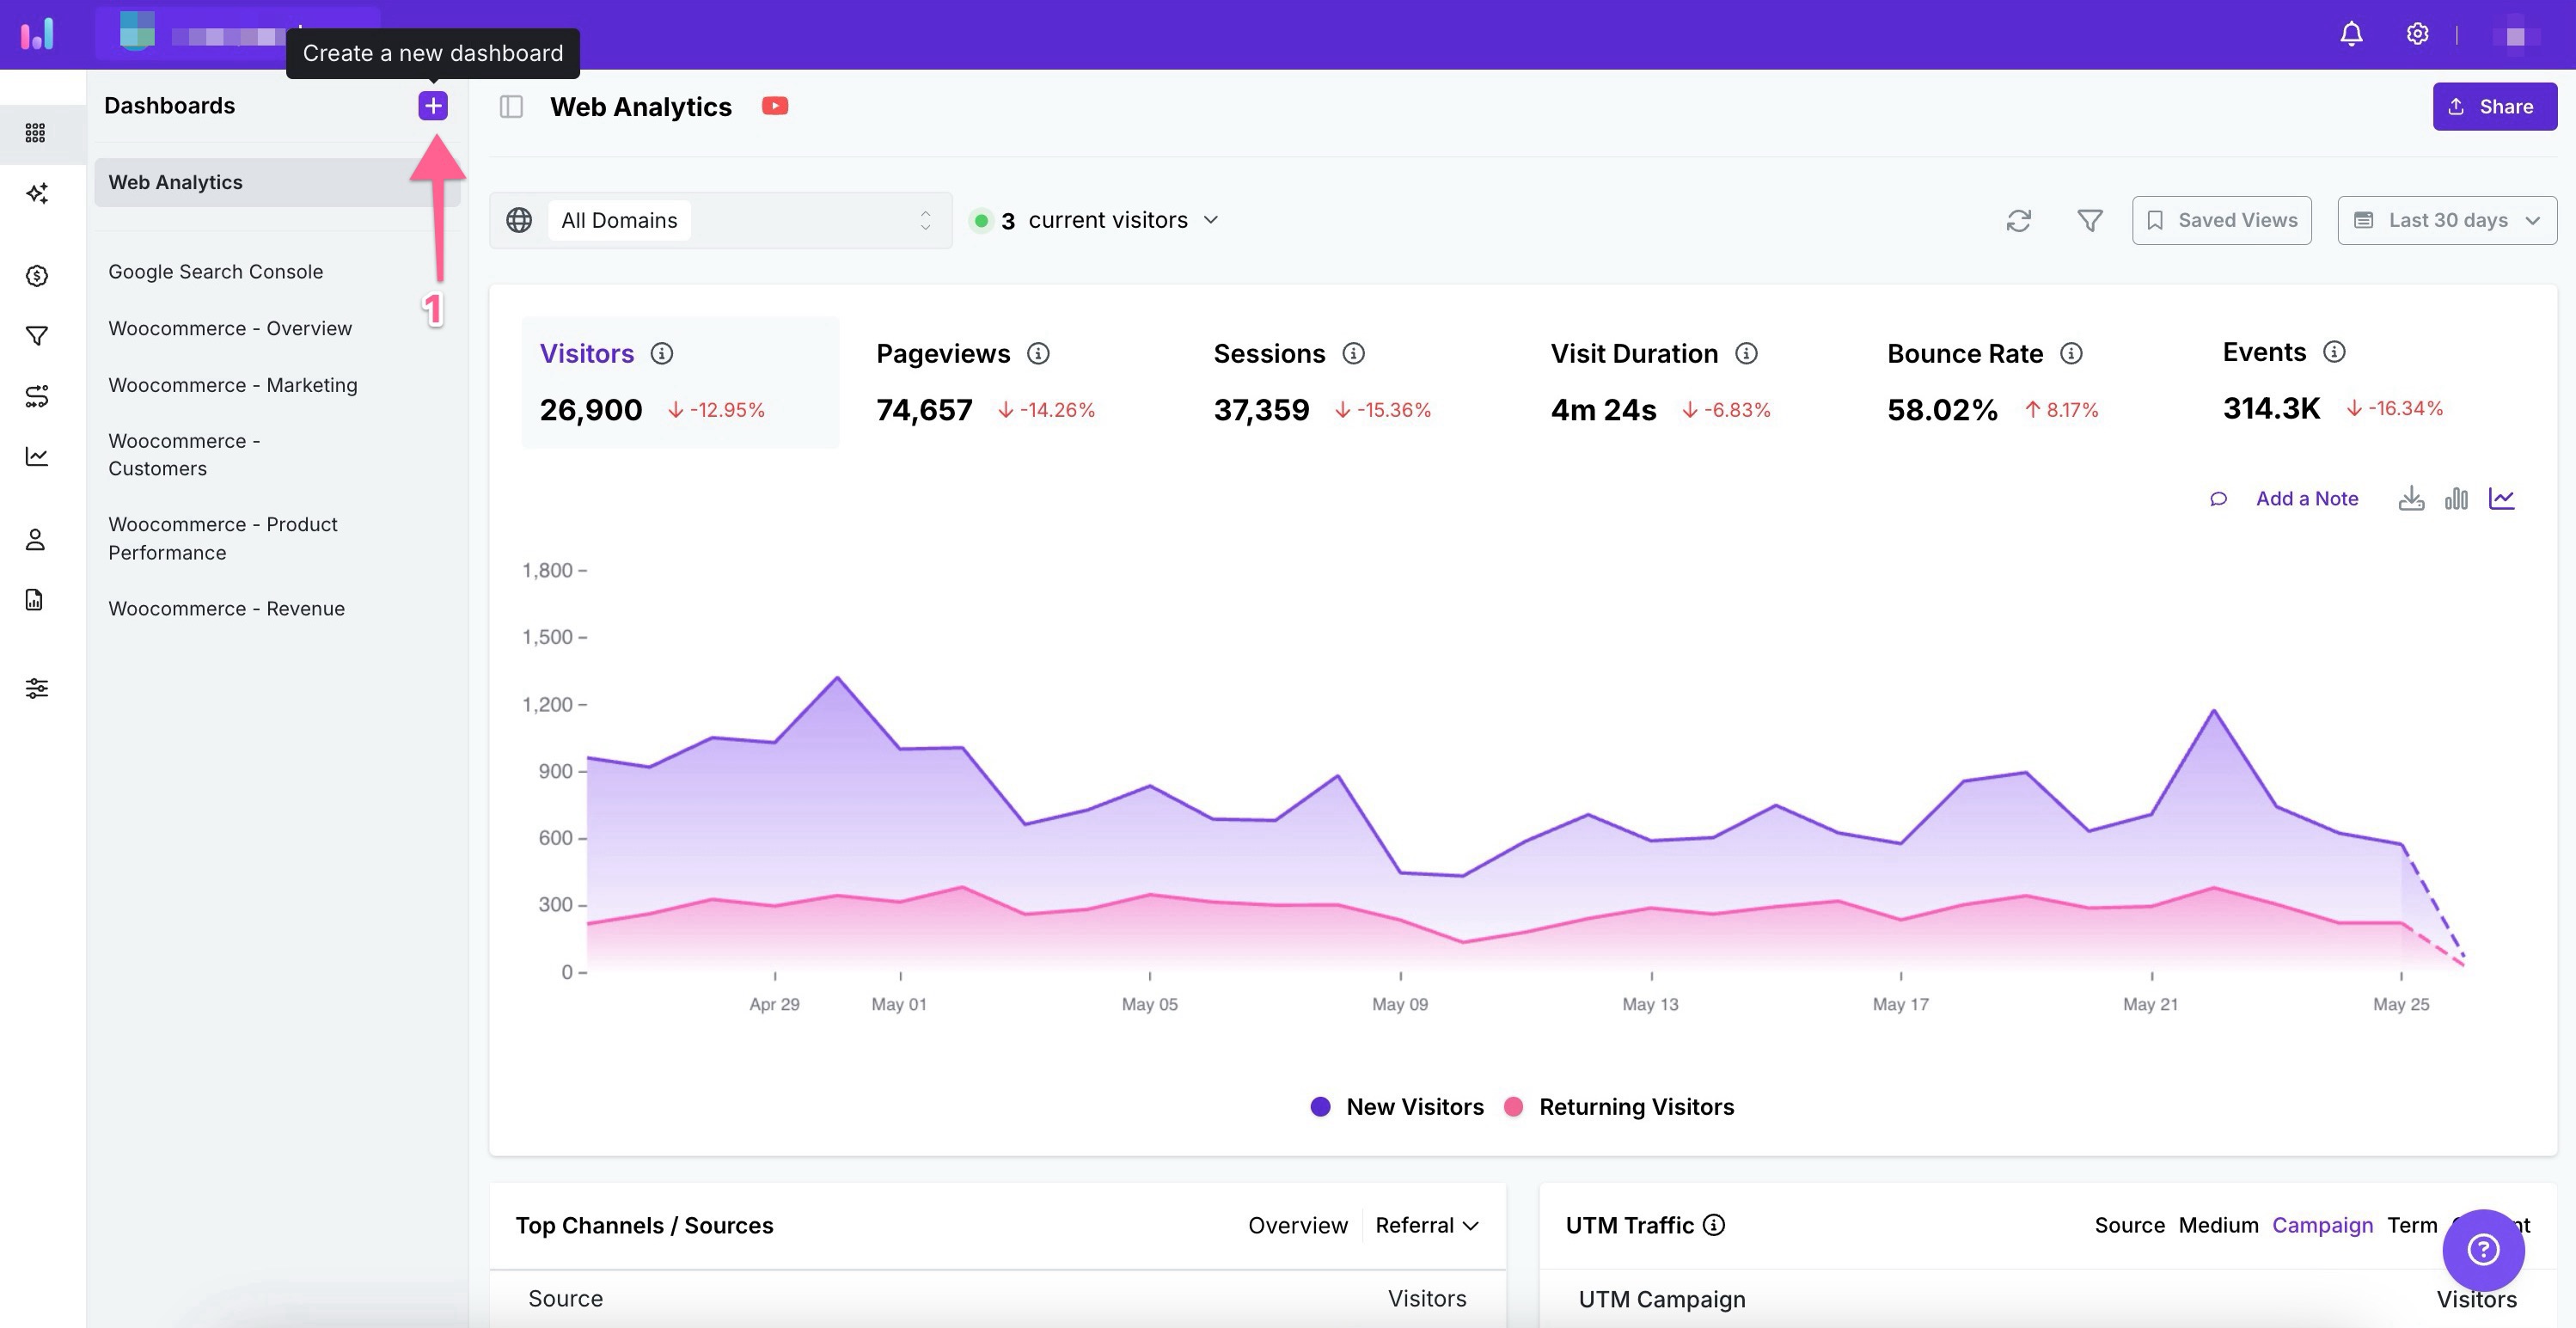Select the AI assistant sparkles icon
The image size is (2576, 1328).
click(37, 193)
